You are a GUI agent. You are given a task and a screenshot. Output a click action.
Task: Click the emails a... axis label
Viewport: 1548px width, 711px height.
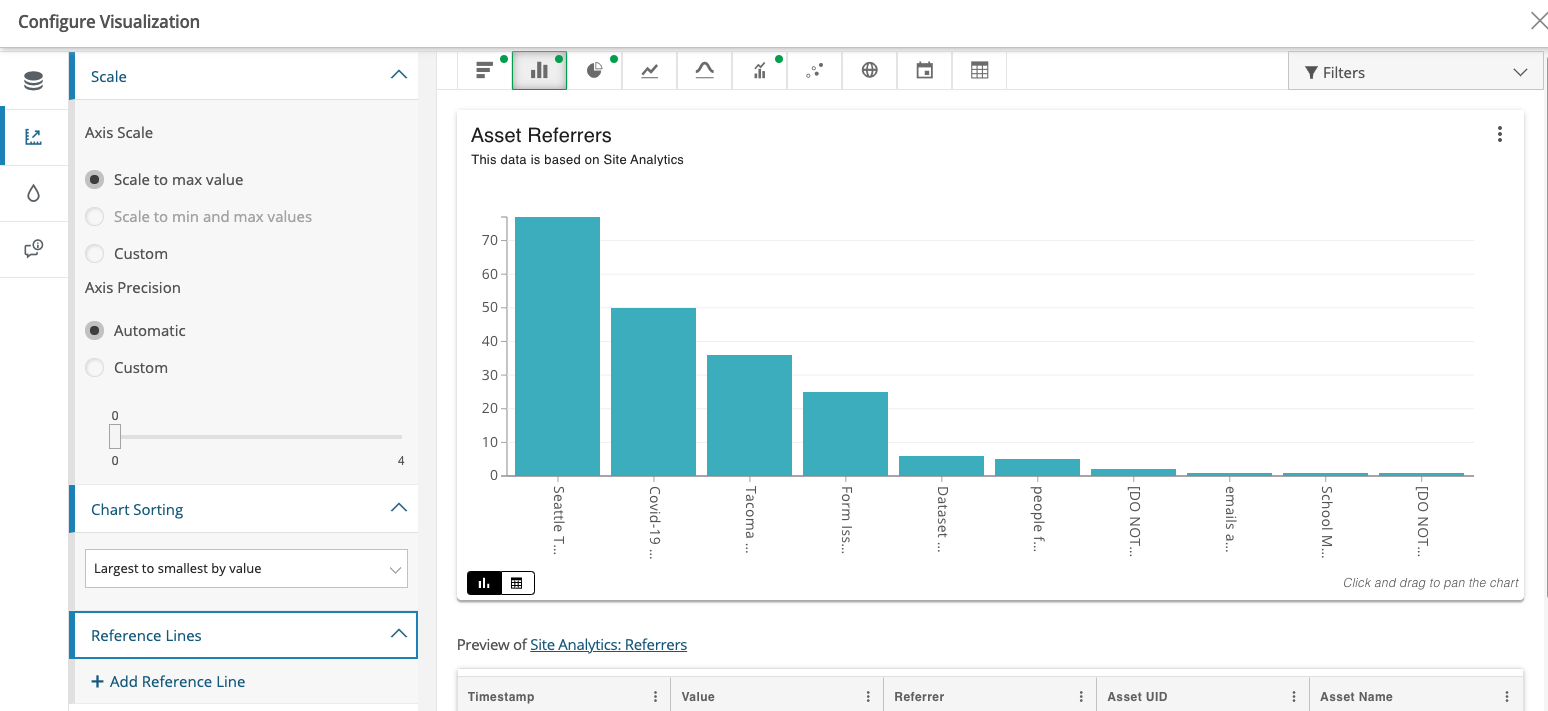(x=1229, y=519)
